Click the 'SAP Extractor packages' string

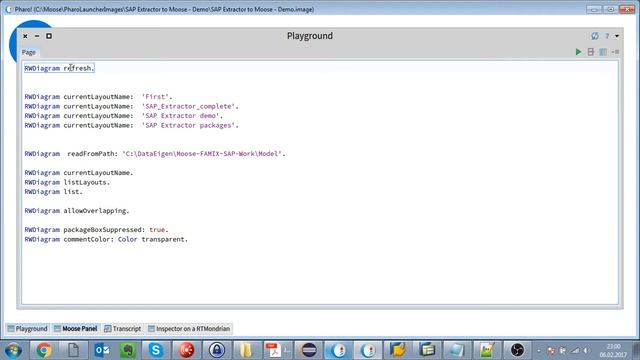coord(188,125)
